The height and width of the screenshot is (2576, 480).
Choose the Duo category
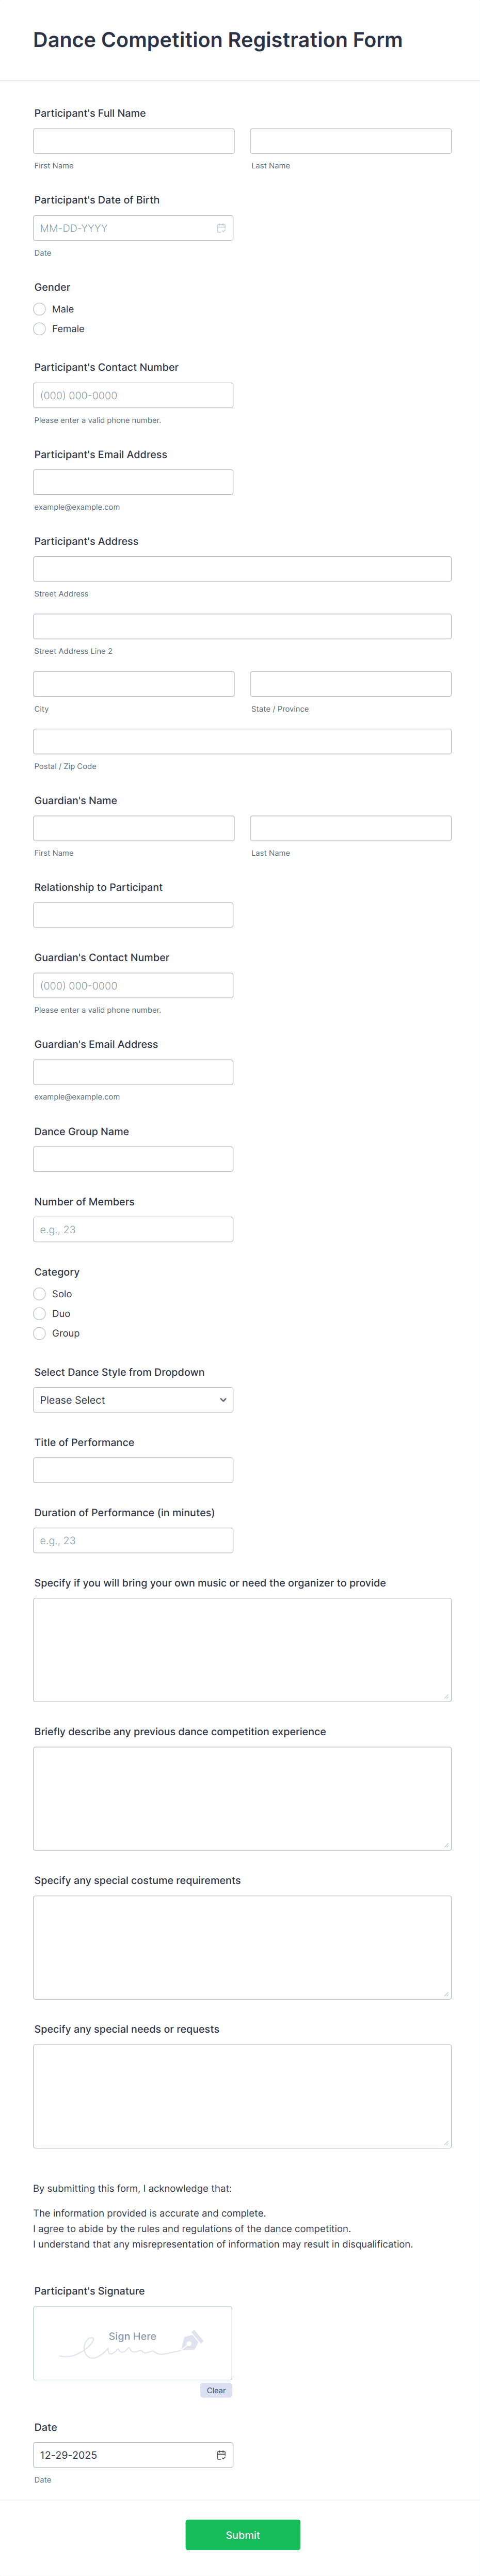[x=39, y=1313]
